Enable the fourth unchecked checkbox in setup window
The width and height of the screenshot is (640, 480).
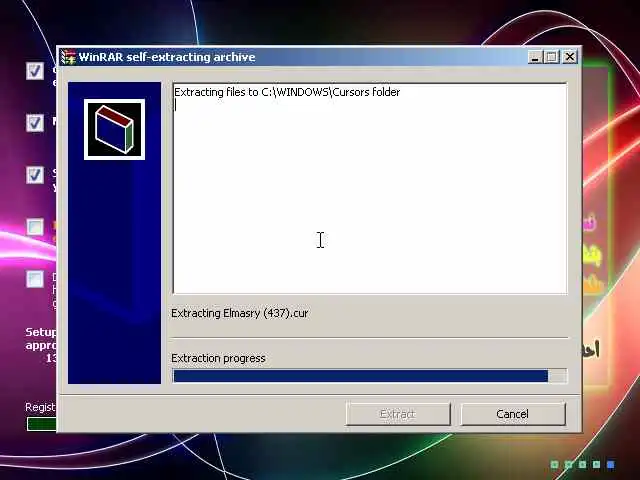click(35, 227)
